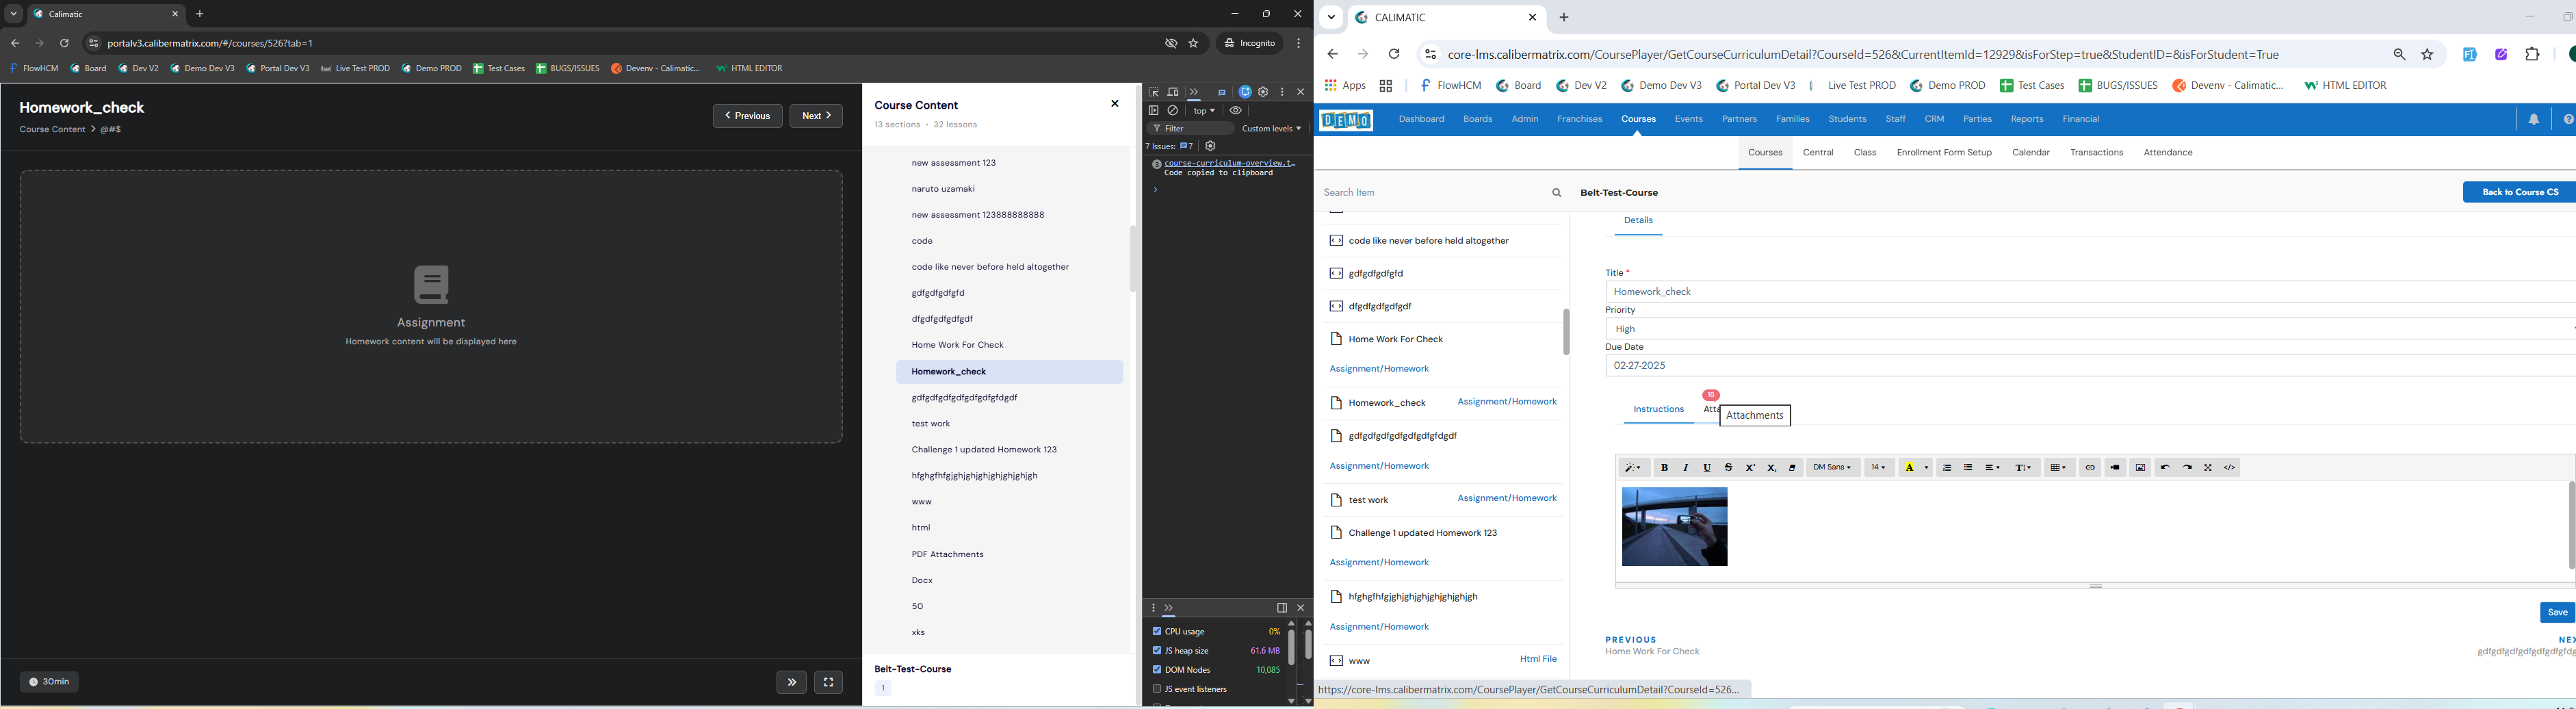Viewport: 2576px width, 709px height.
Task: Open the DevTools AI assistance icon
Action: click(1245, 92)
